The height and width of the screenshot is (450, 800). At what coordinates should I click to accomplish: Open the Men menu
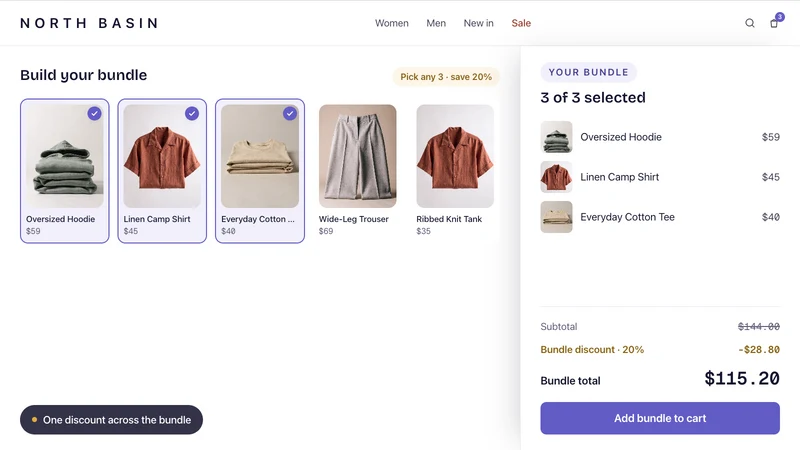[436, 23]
